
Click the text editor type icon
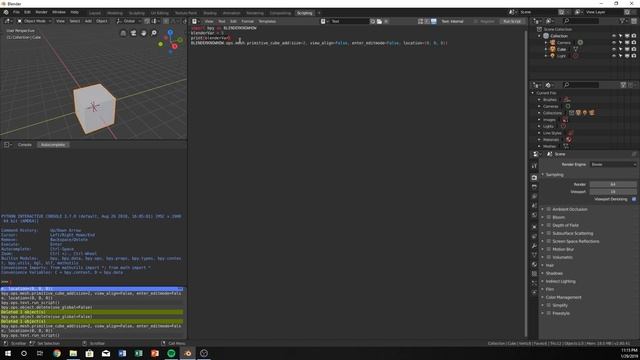pos(196,21)
